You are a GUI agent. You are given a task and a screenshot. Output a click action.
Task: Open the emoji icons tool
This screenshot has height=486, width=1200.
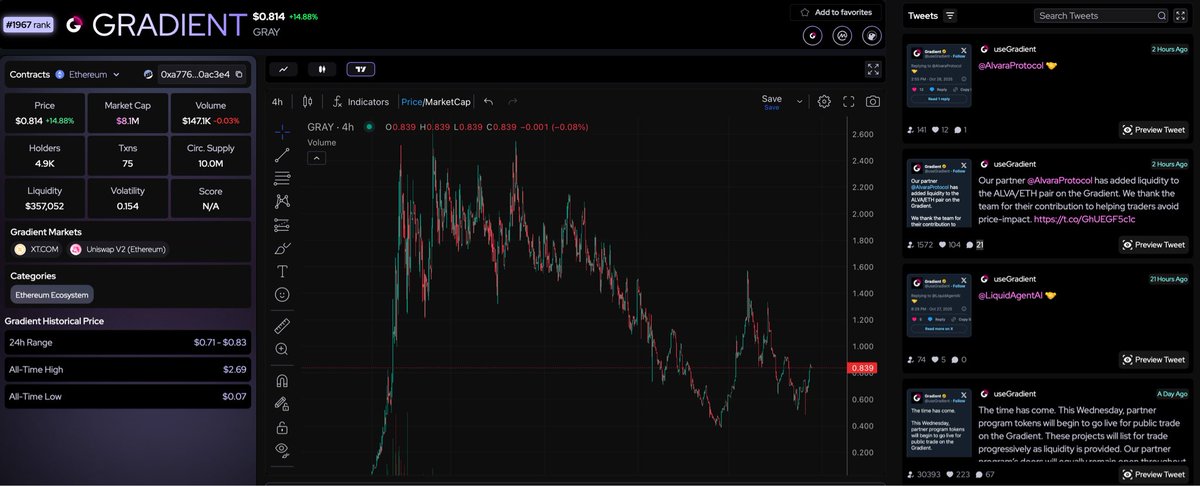tap(282, 295)
